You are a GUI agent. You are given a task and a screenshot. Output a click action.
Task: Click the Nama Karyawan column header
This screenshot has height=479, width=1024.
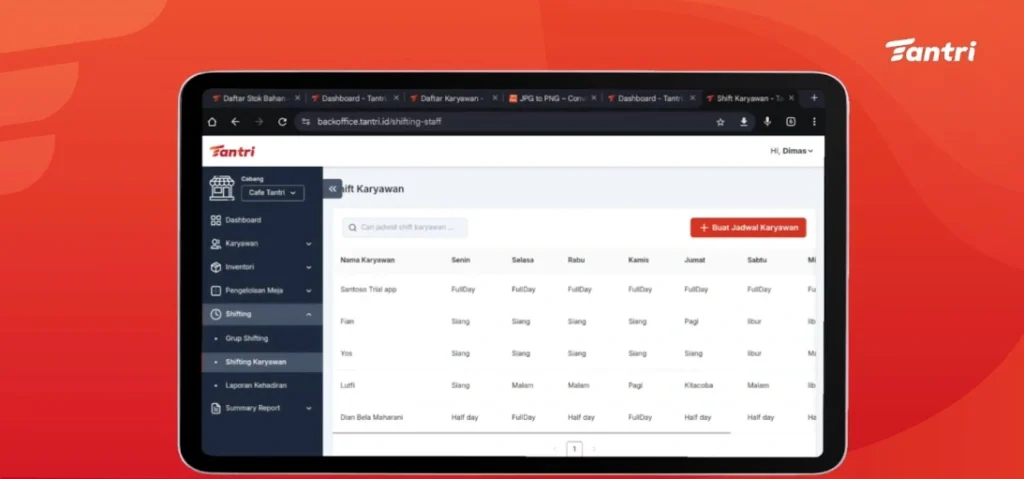(367, 260)
